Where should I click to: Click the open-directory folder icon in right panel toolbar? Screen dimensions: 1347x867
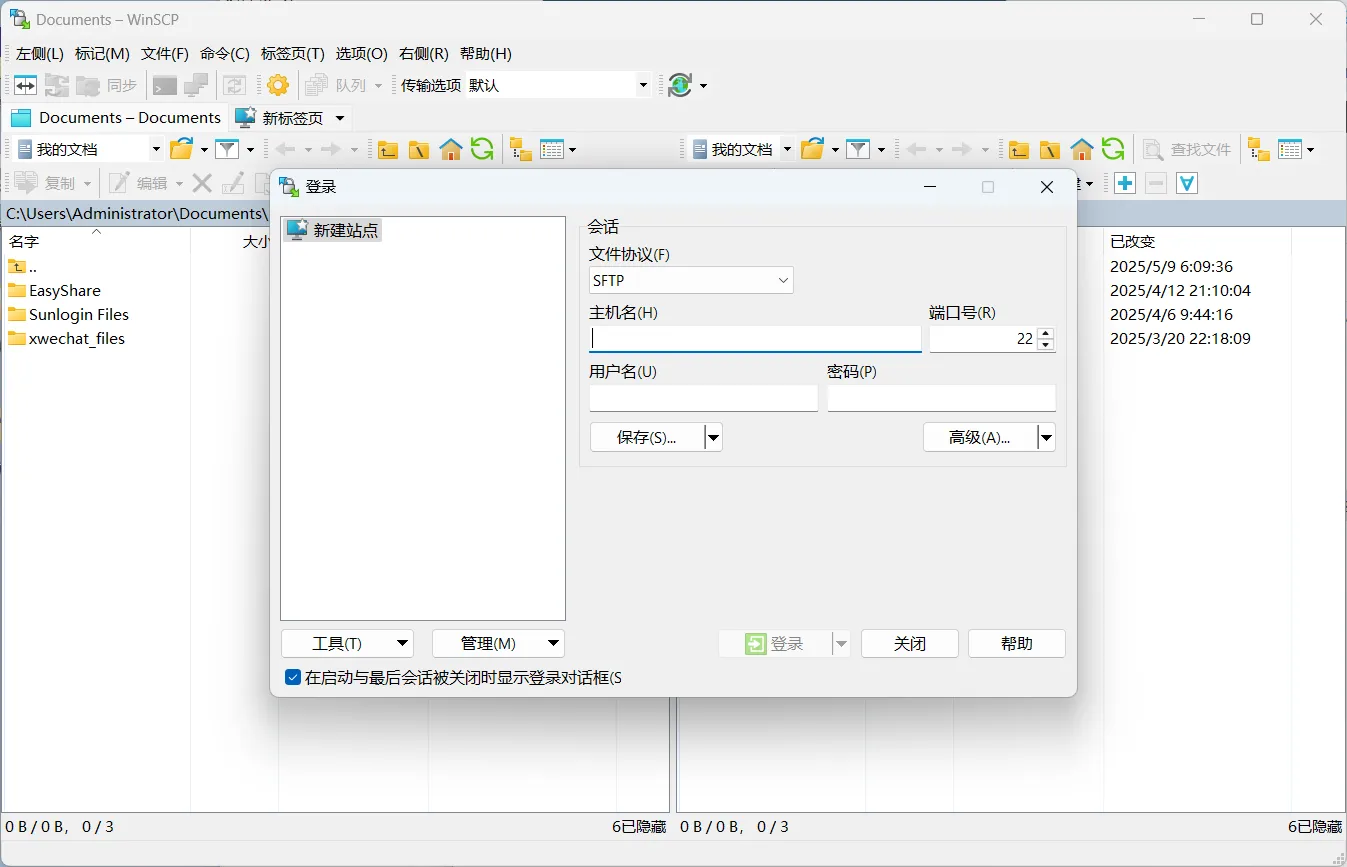[x=812, y=149]
